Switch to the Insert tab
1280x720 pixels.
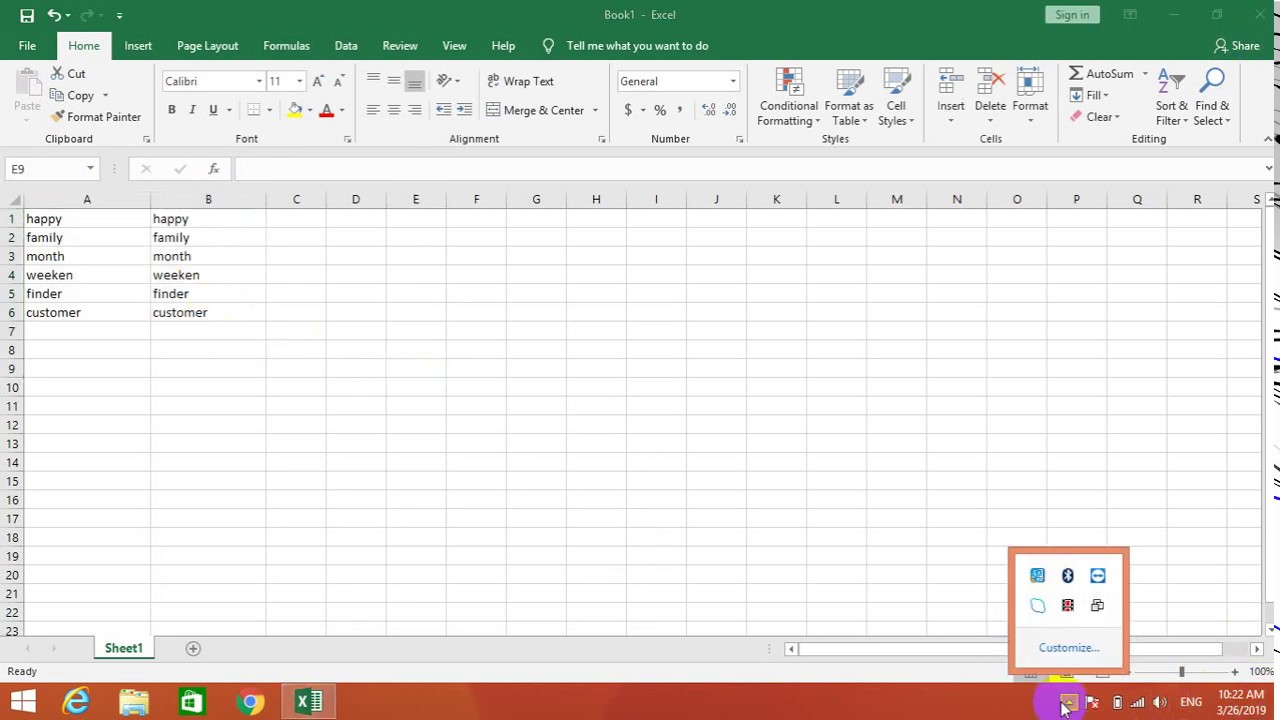tap(138, 46)
